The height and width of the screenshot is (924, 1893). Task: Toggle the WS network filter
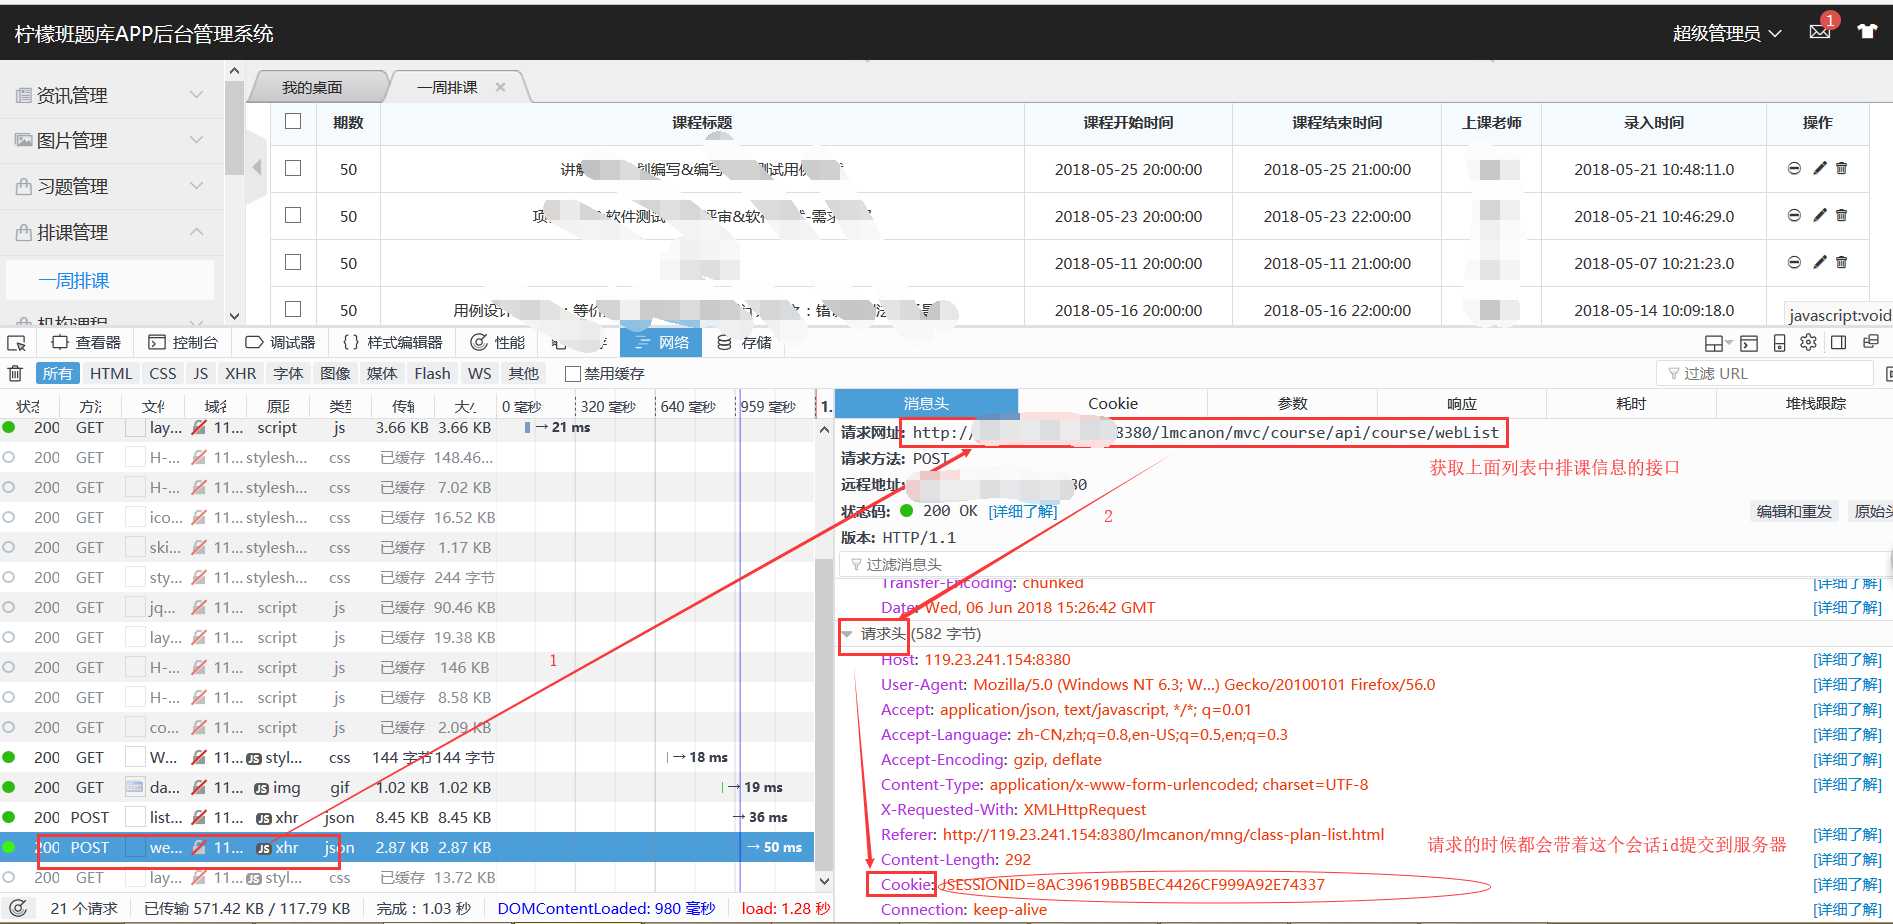(x=480, y=373)
